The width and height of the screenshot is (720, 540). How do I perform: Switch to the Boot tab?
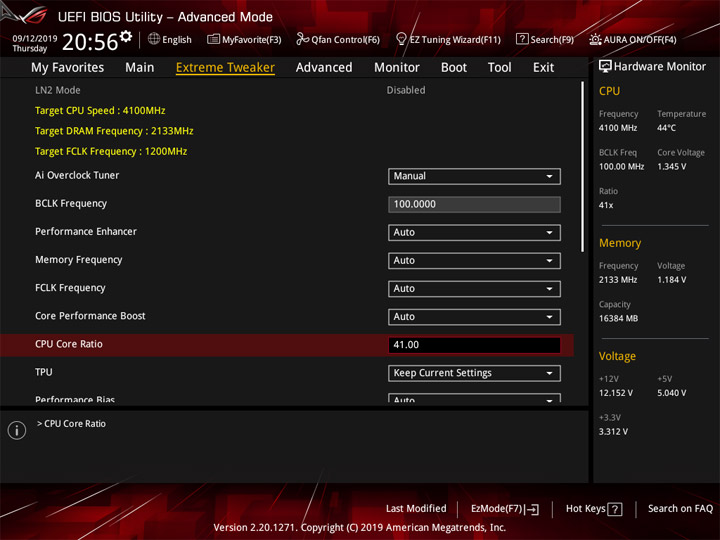454,68
